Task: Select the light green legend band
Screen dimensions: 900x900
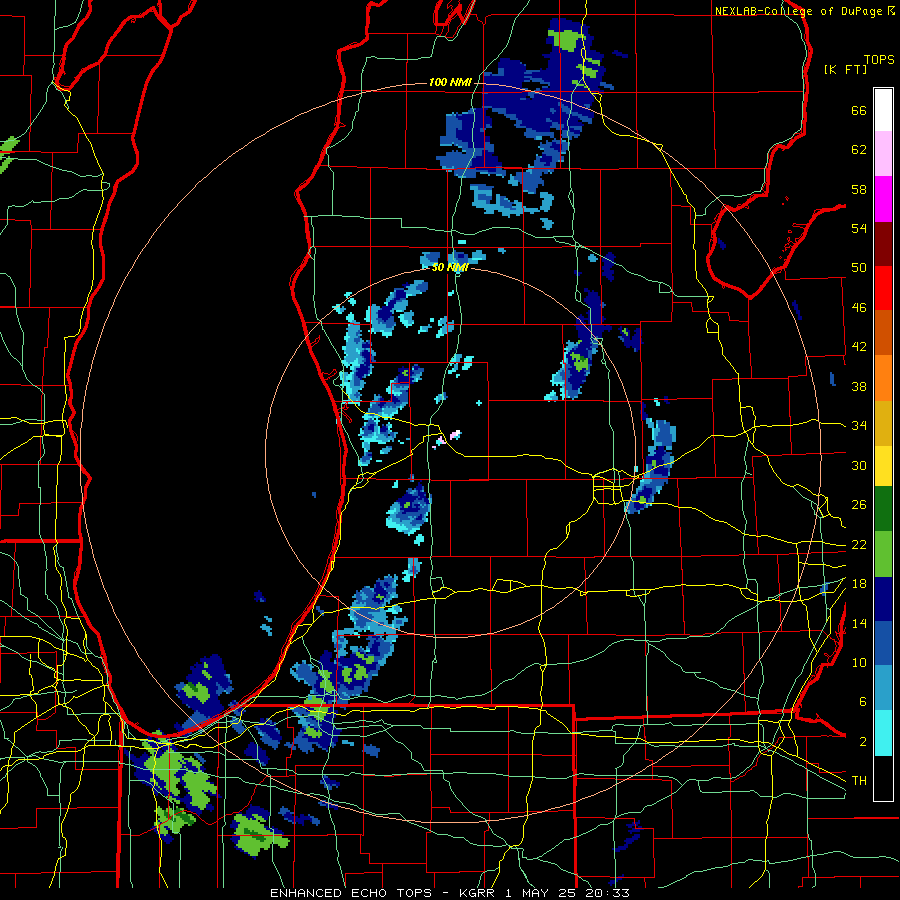Action: 883,553
